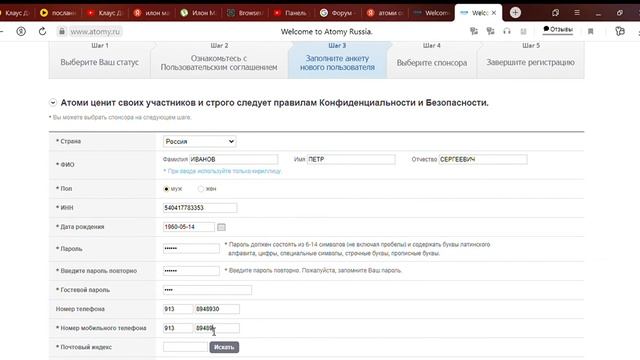
Task: Open a new browser tab with plus button
Action: [515, 13]
